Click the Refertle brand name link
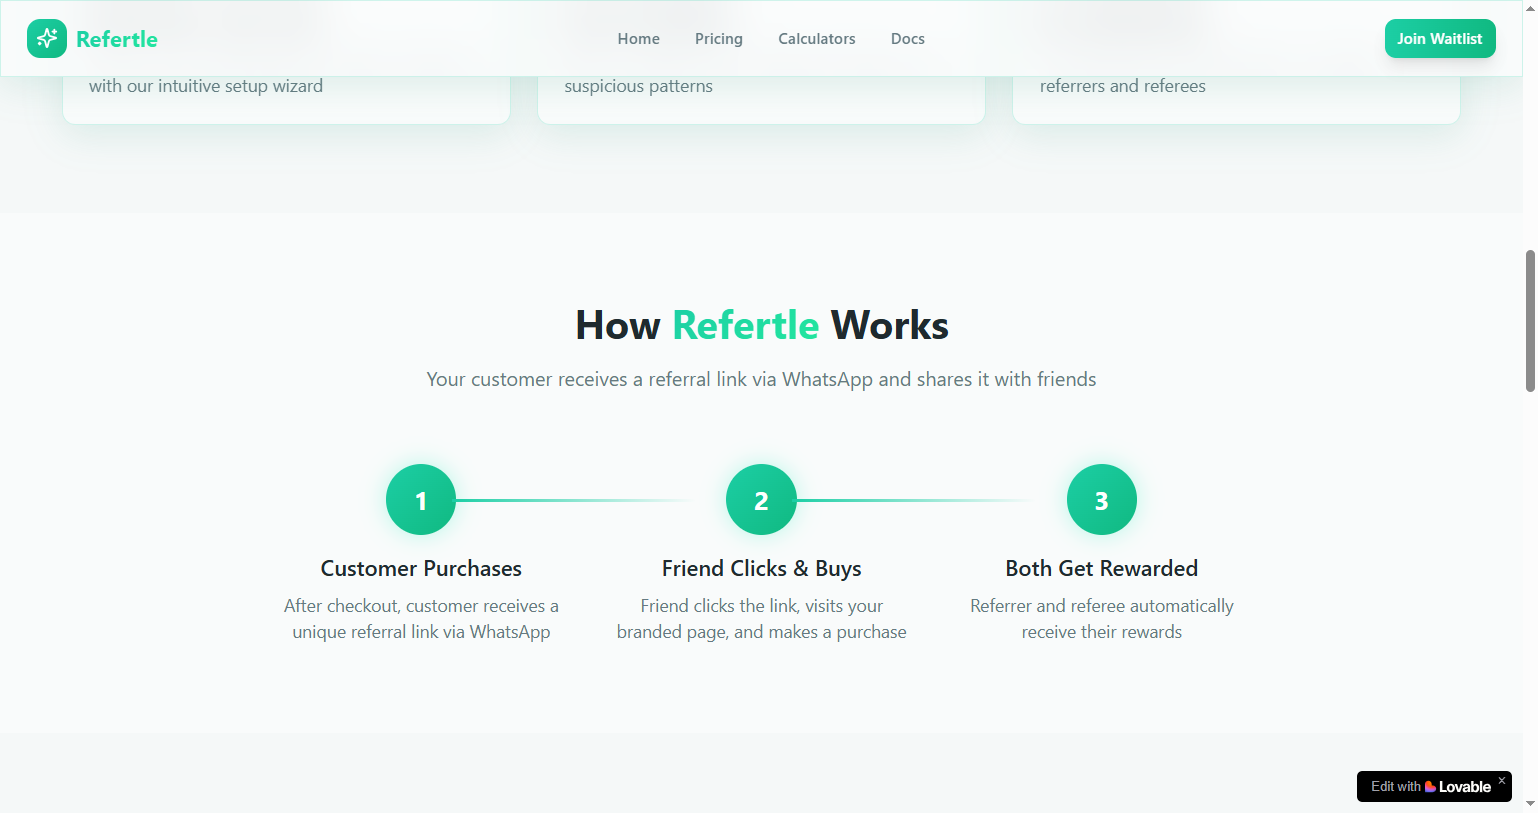The height and width of the screenshot is (813, 1538). [116, 38]
